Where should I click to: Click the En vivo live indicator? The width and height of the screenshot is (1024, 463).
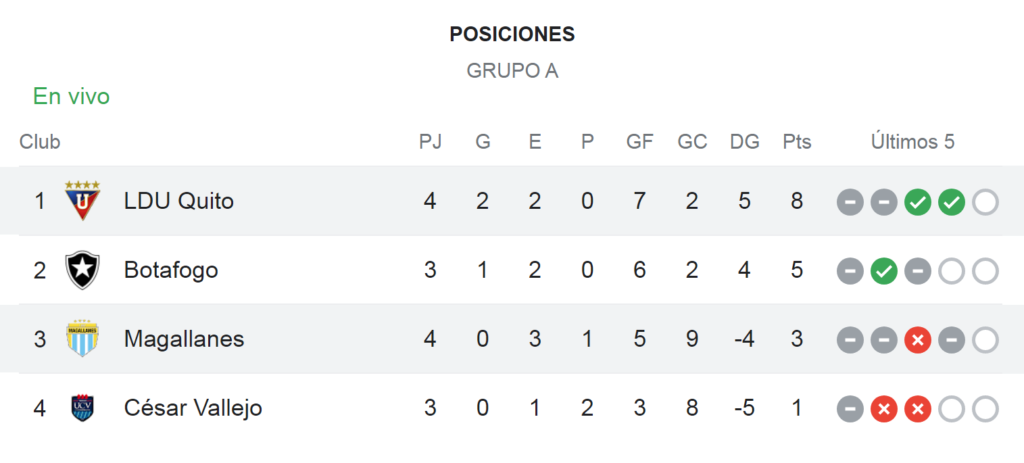[71, 97]
